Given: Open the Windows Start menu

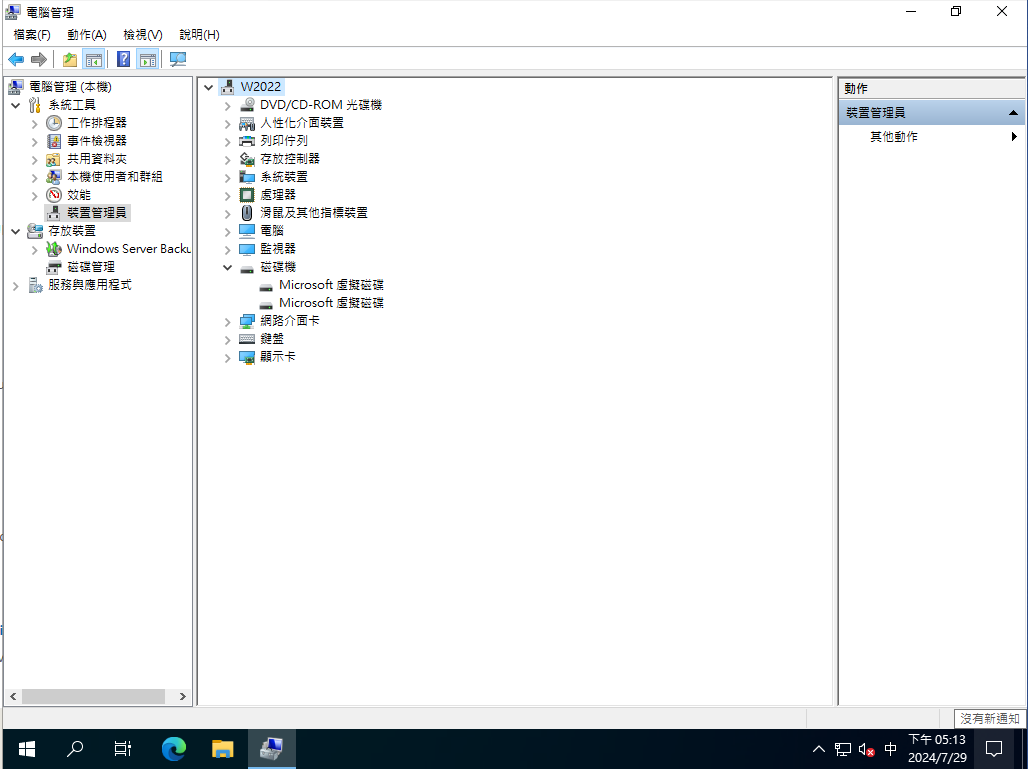Looking at the screenshot, I should 26,749.
